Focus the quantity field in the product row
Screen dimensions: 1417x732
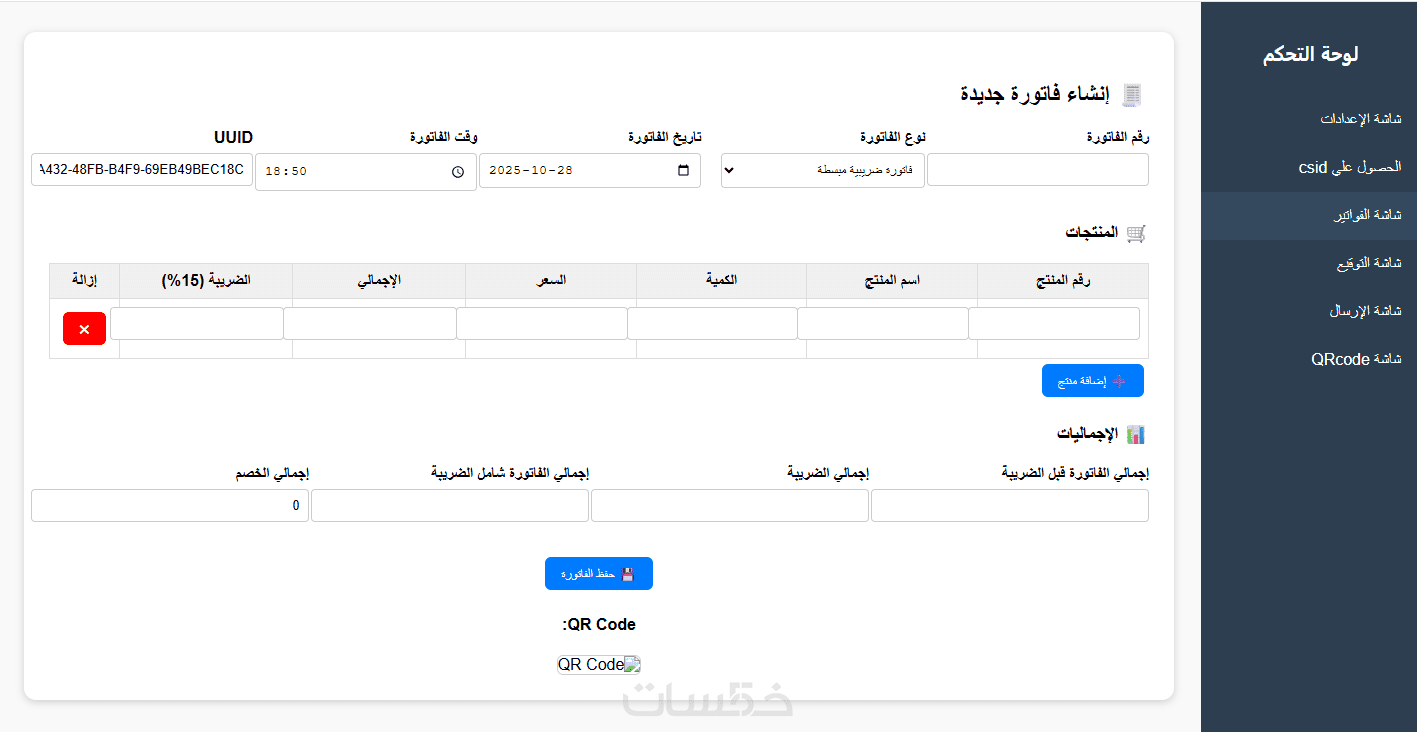coord(713,324)
